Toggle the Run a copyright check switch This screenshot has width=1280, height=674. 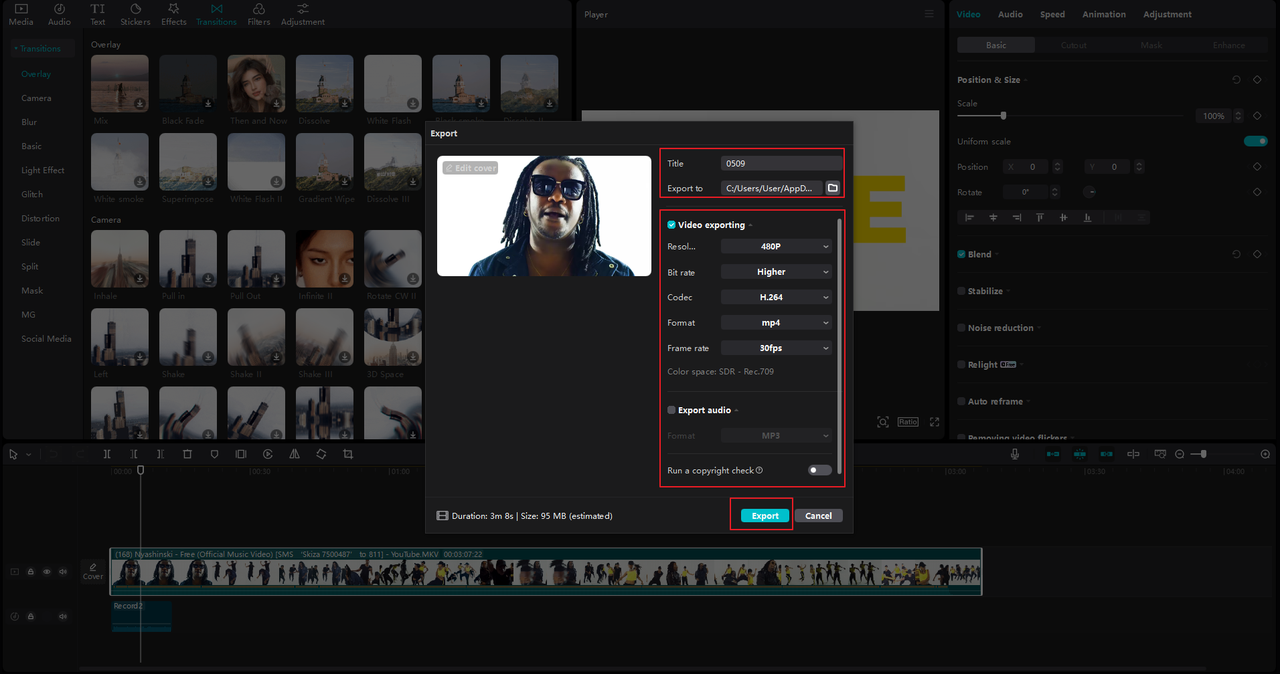click(x=820, y=470)
